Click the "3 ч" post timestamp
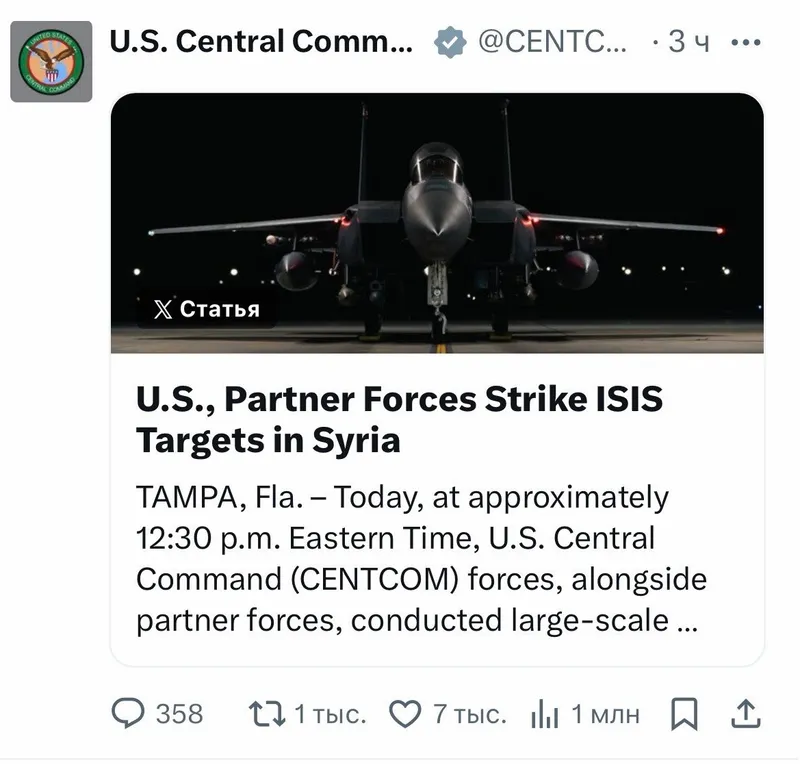This screenshot has width=800, height=764. tap(688, 42)
